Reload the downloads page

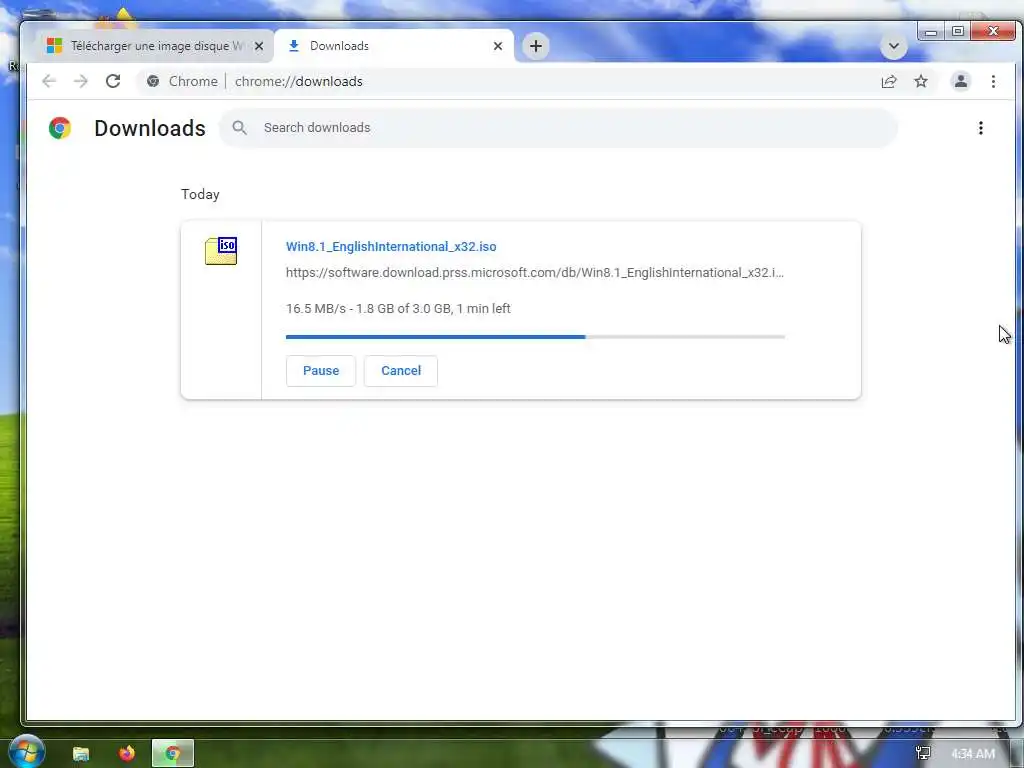click(113, 81)
